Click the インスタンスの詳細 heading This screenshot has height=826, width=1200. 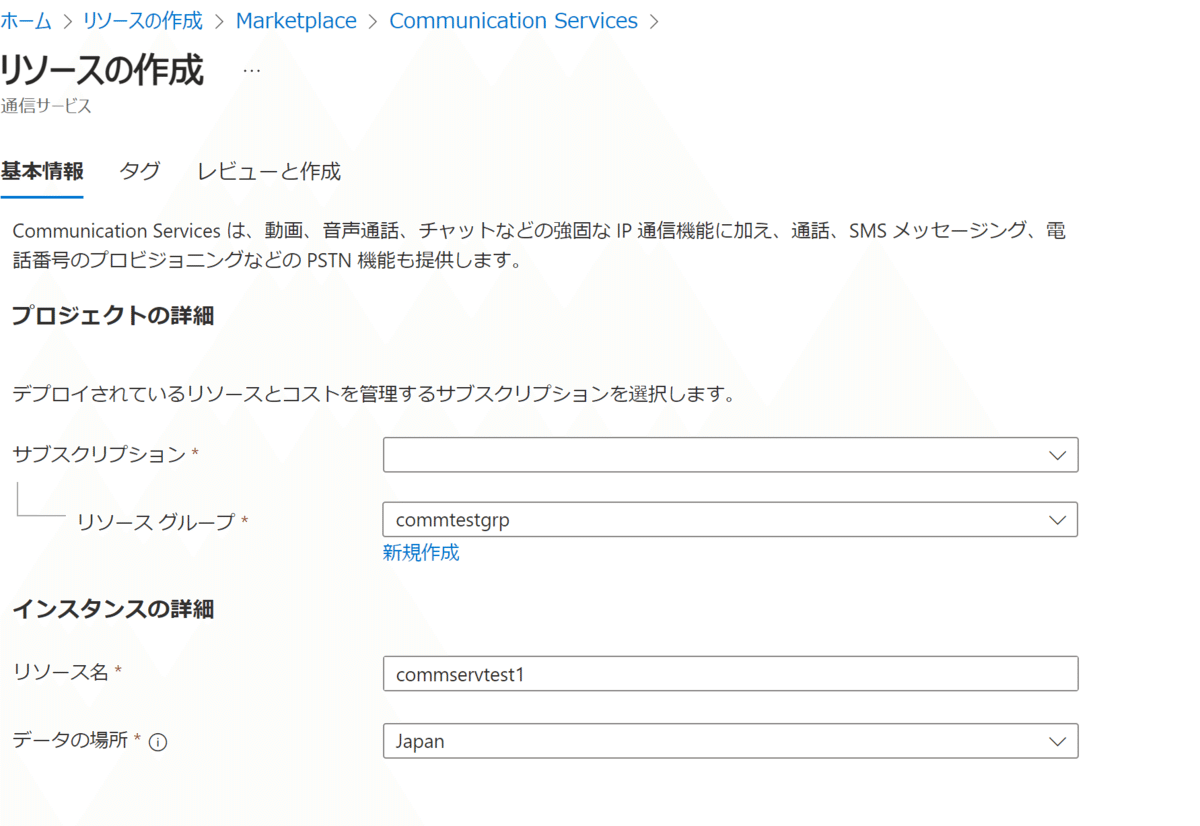tap(113, 608)
